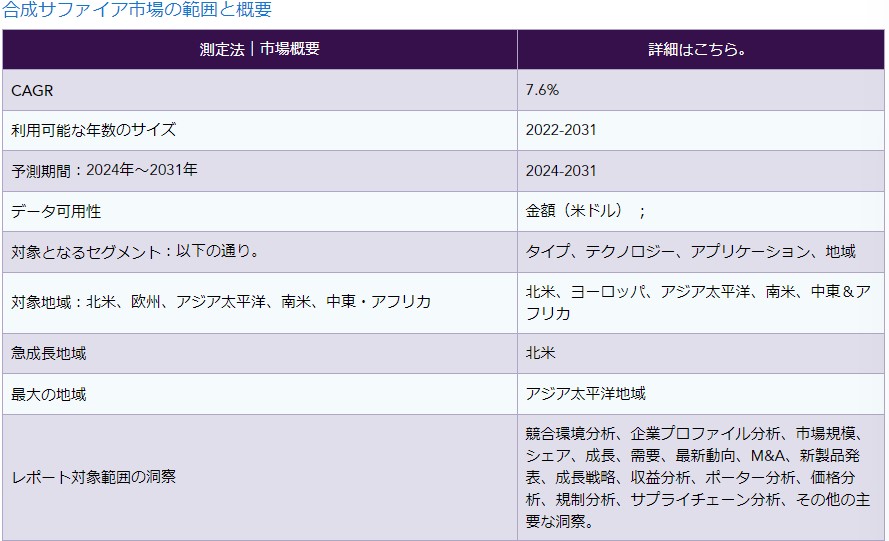
Task: Select the アジア太平洋地域 value cell
Action: pos(701,394)
